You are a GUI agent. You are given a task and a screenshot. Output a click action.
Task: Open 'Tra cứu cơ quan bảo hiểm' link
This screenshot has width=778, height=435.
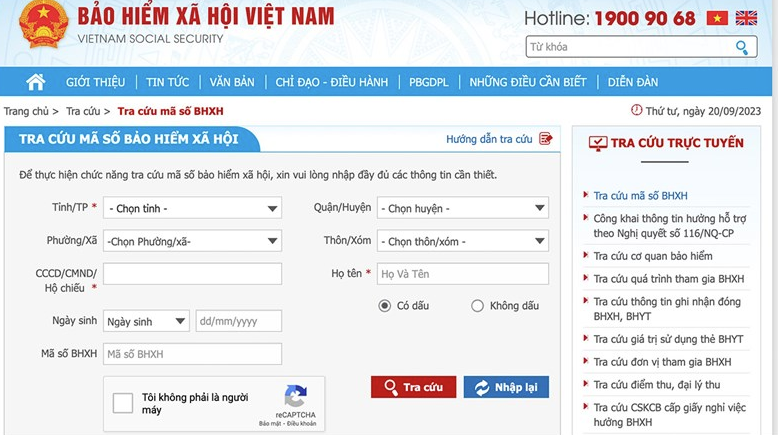click(x=653, y=256)
